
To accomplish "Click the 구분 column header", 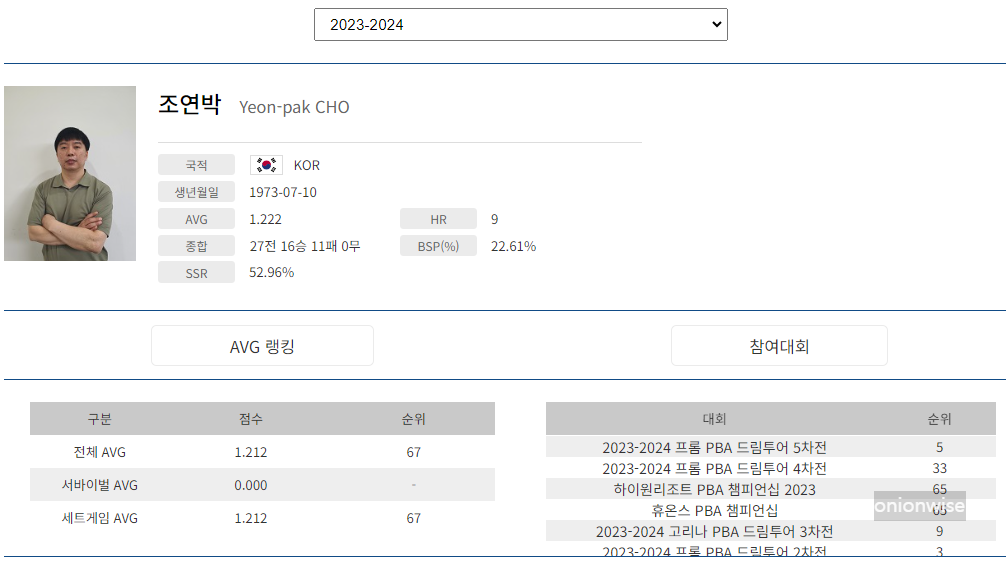I will coord(99,419).
